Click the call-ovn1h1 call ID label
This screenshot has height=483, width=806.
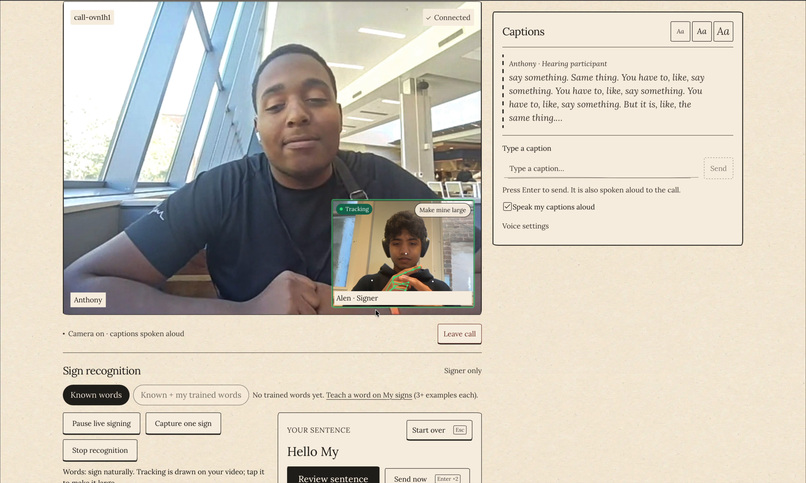pyautogui.click(x=92, y=17)
